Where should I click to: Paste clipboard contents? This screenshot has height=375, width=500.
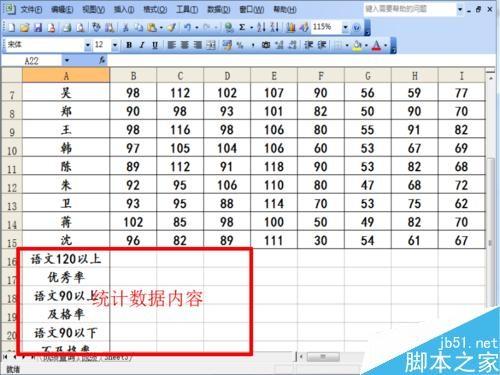pyautogui.click(x=152, y=27)
